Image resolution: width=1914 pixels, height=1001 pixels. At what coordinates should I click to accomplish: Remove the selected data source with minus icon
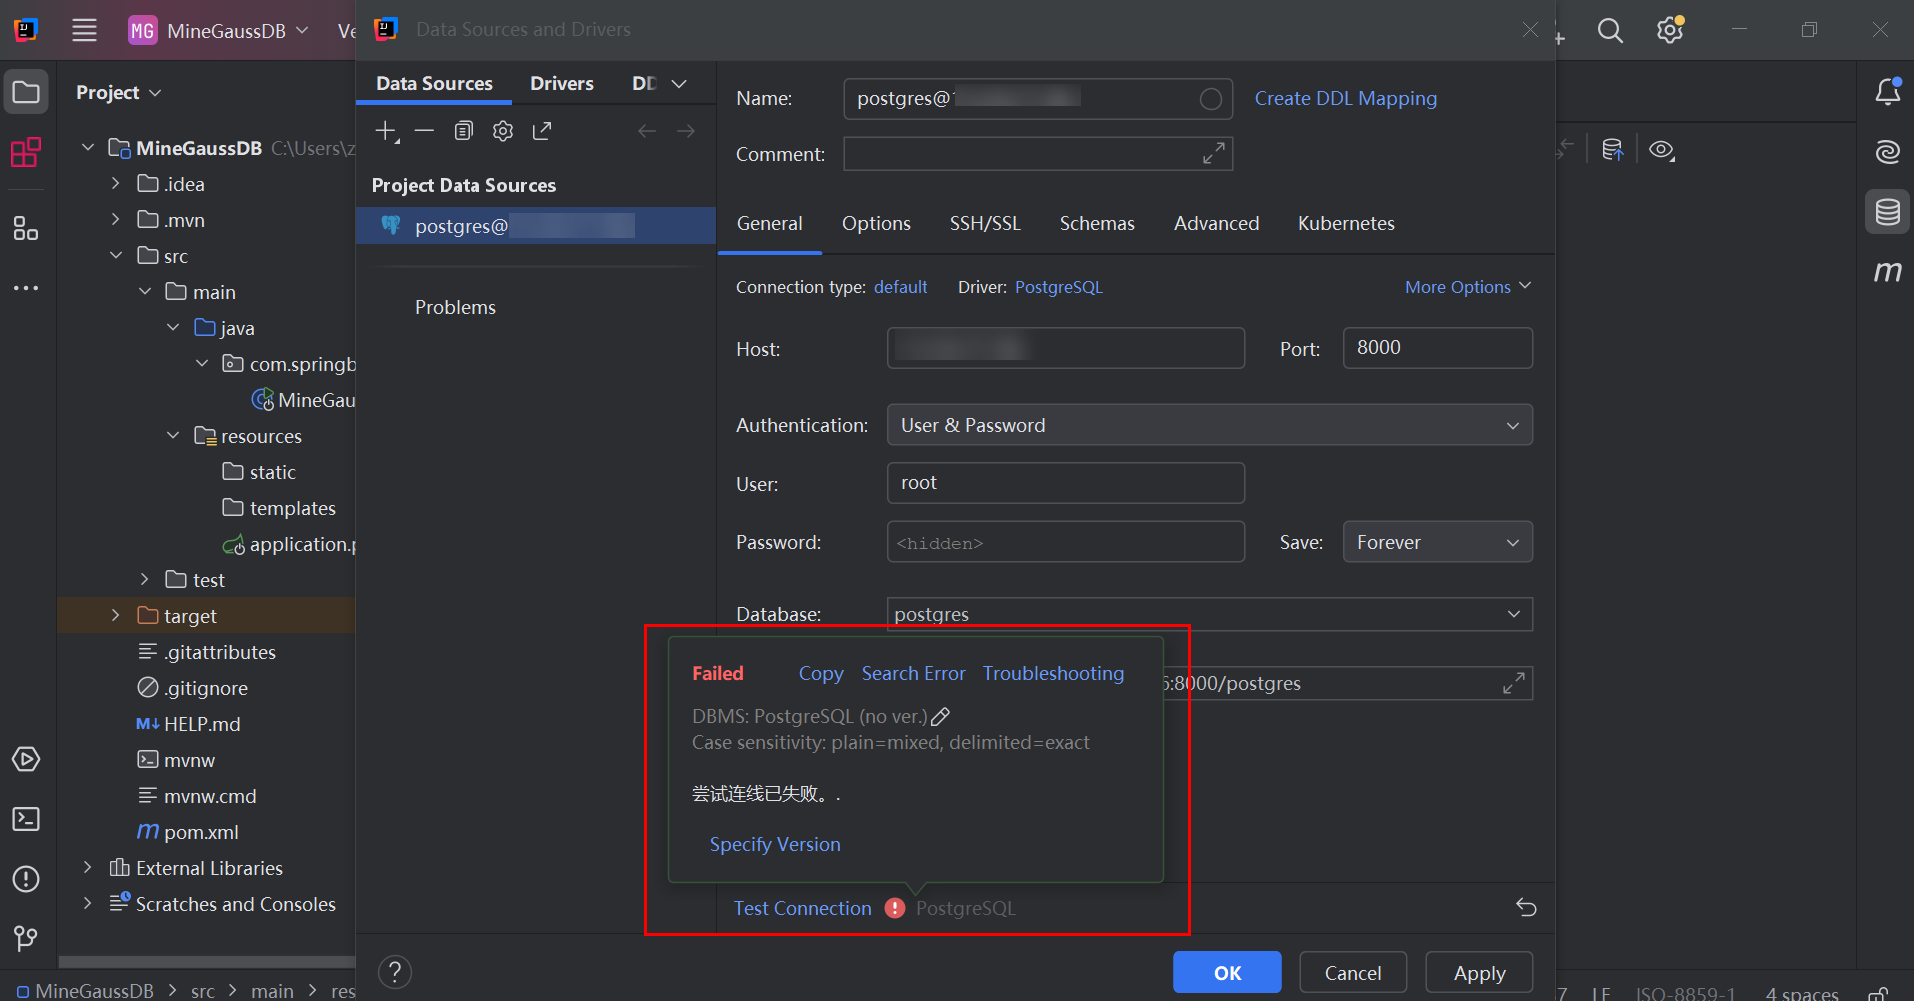(424, 131)
